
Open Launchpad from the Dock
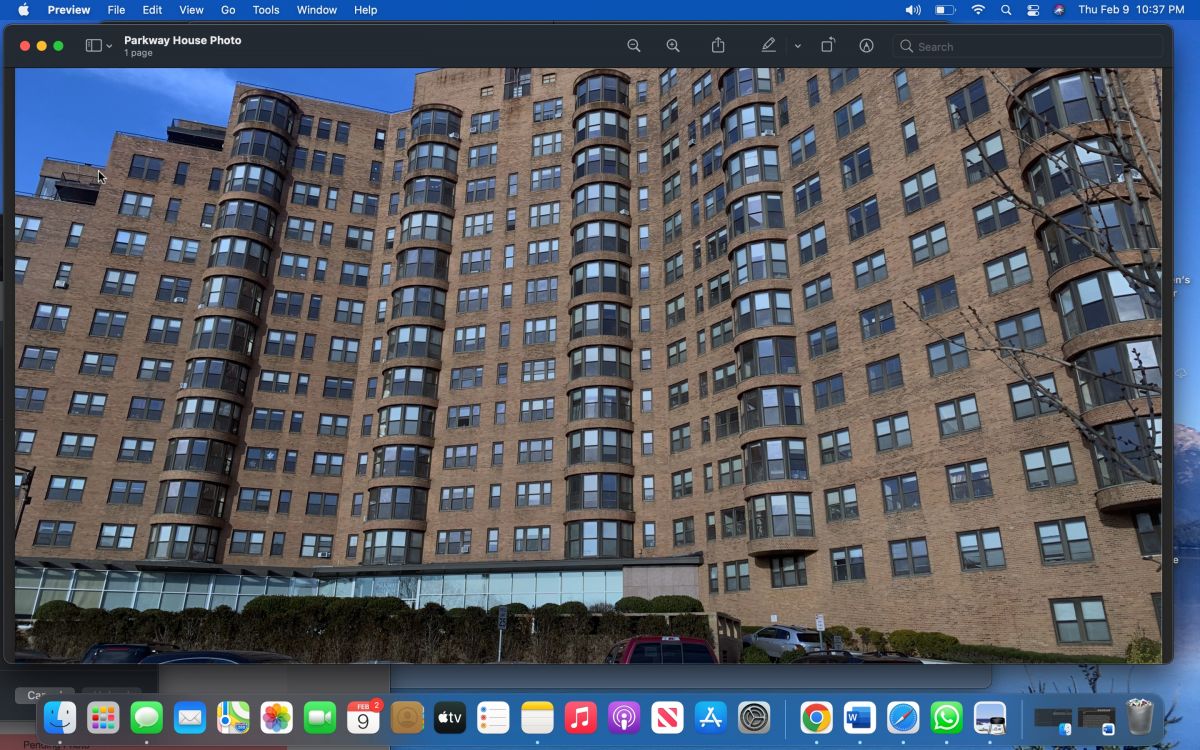click(x=103, y=717)
